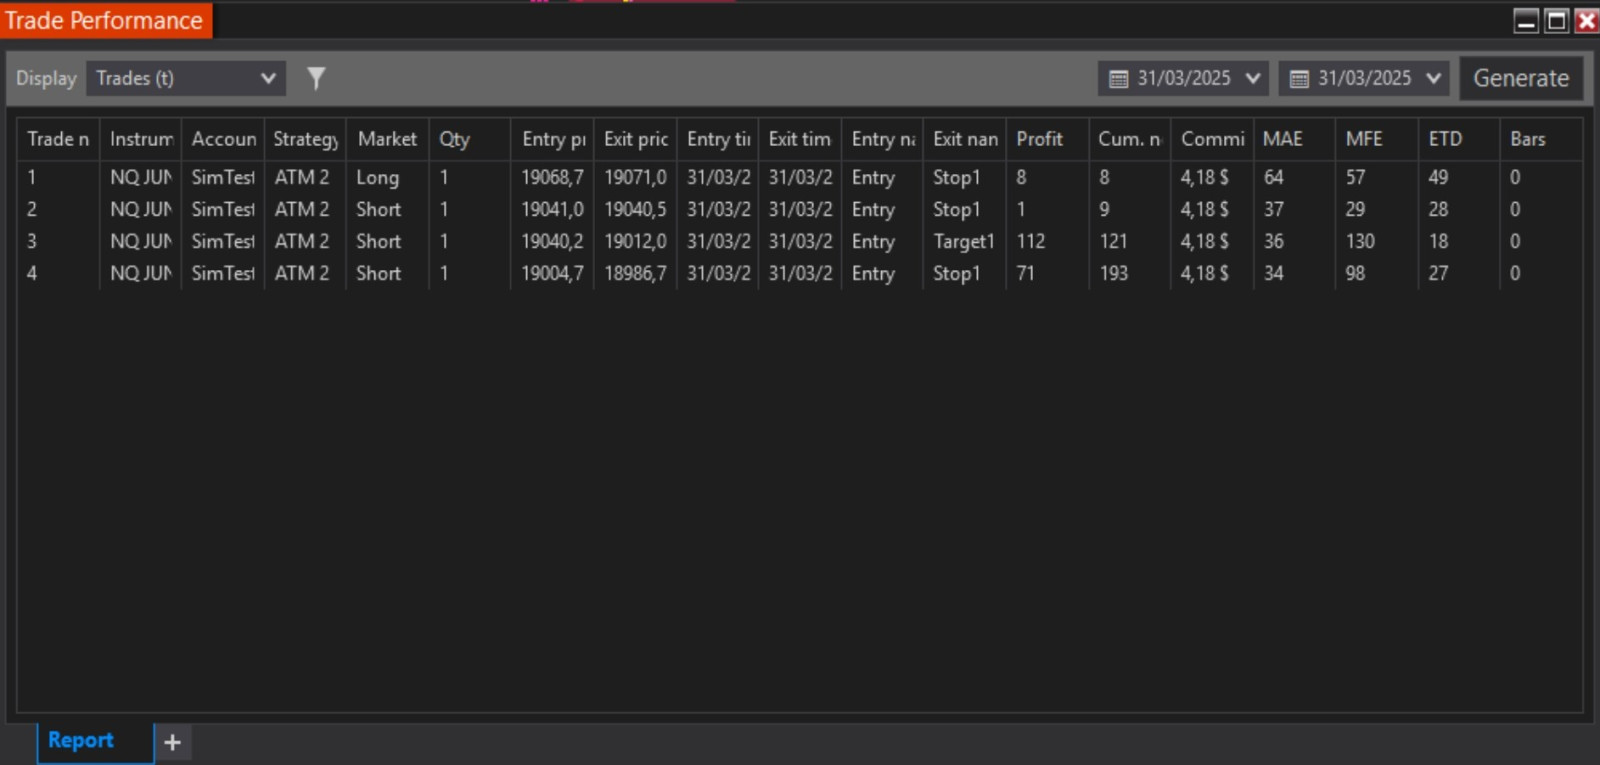This screenshot has height=765, width=1600.
Task: Sort by Account column header
Action: (223, 139)
